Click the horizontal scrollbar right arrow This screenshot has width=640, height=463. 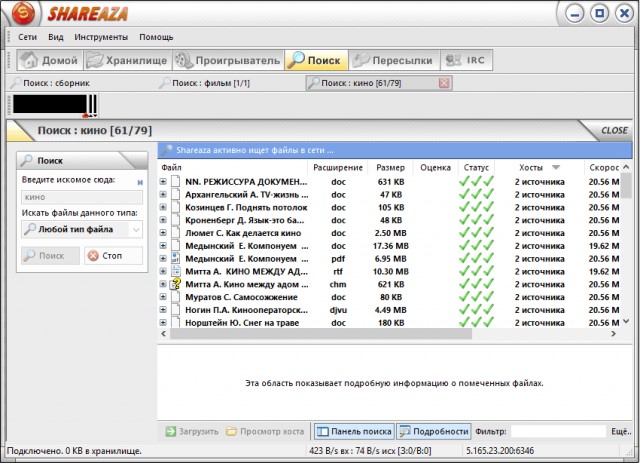click(613, 334)
